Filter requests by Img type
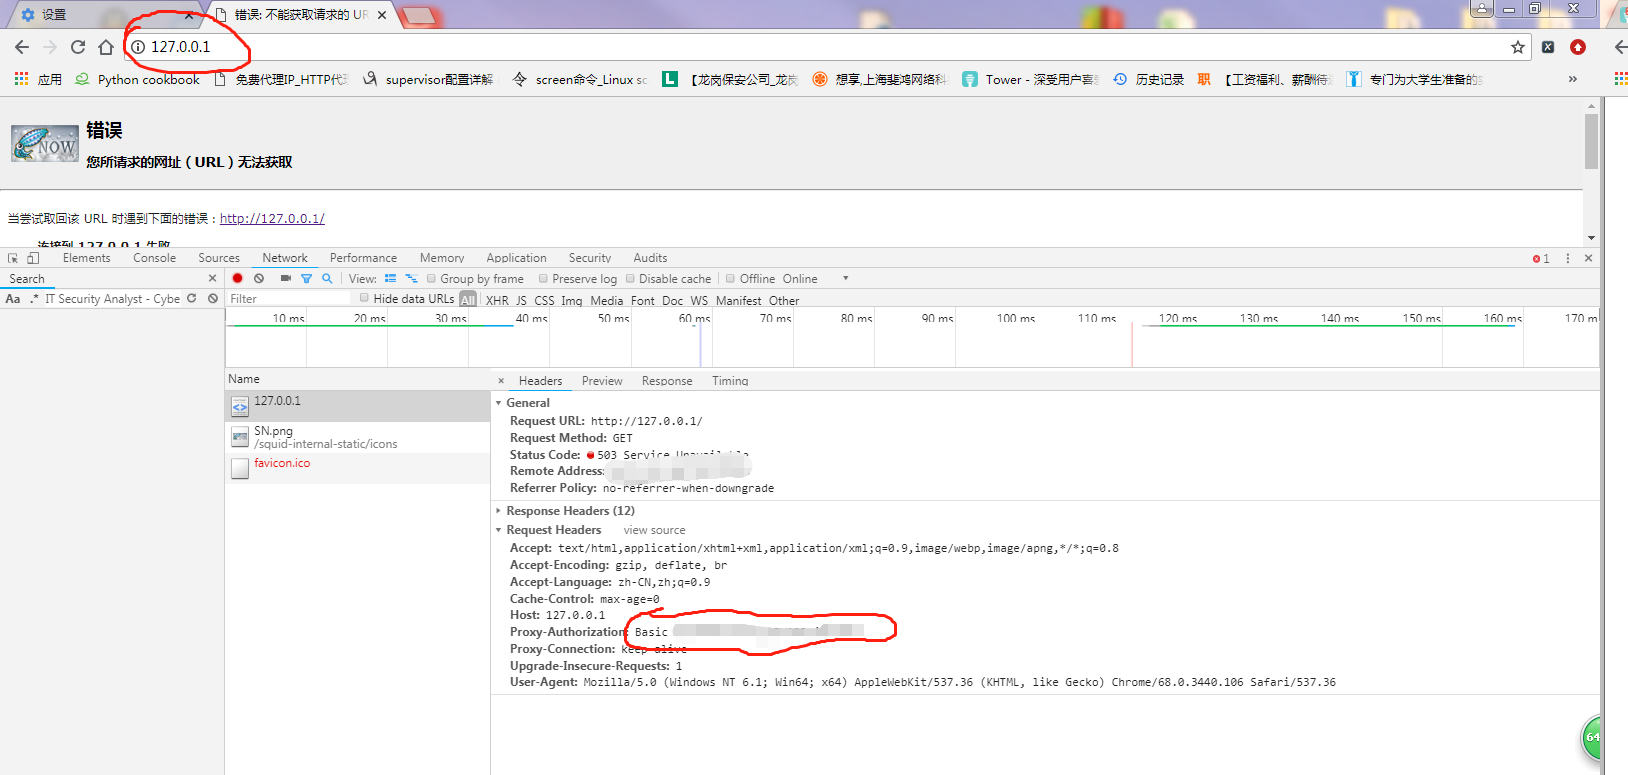 tap(571, 300)
